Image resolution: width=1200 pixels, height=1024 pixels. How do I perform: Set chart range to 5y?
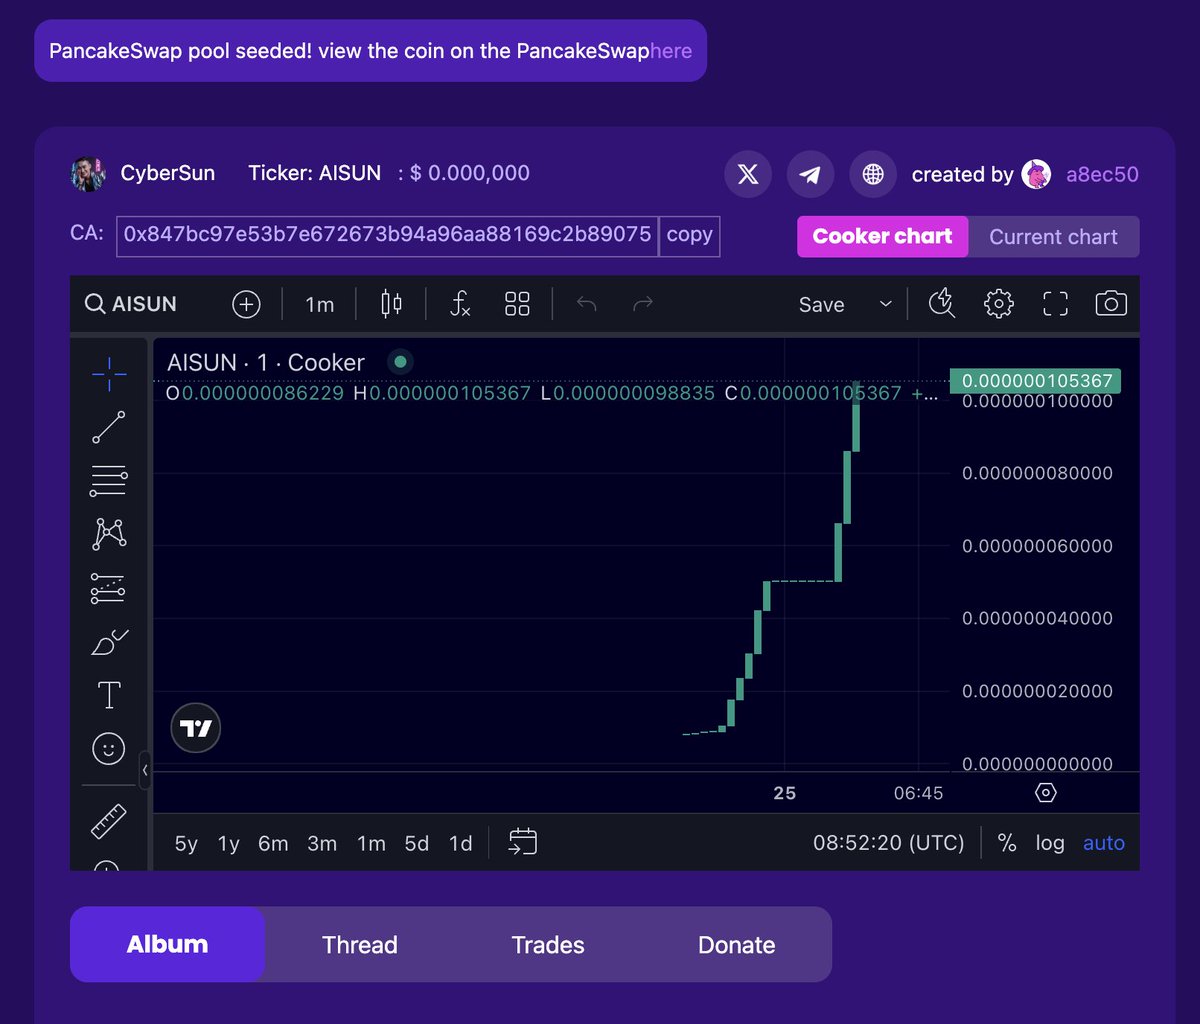186,843
